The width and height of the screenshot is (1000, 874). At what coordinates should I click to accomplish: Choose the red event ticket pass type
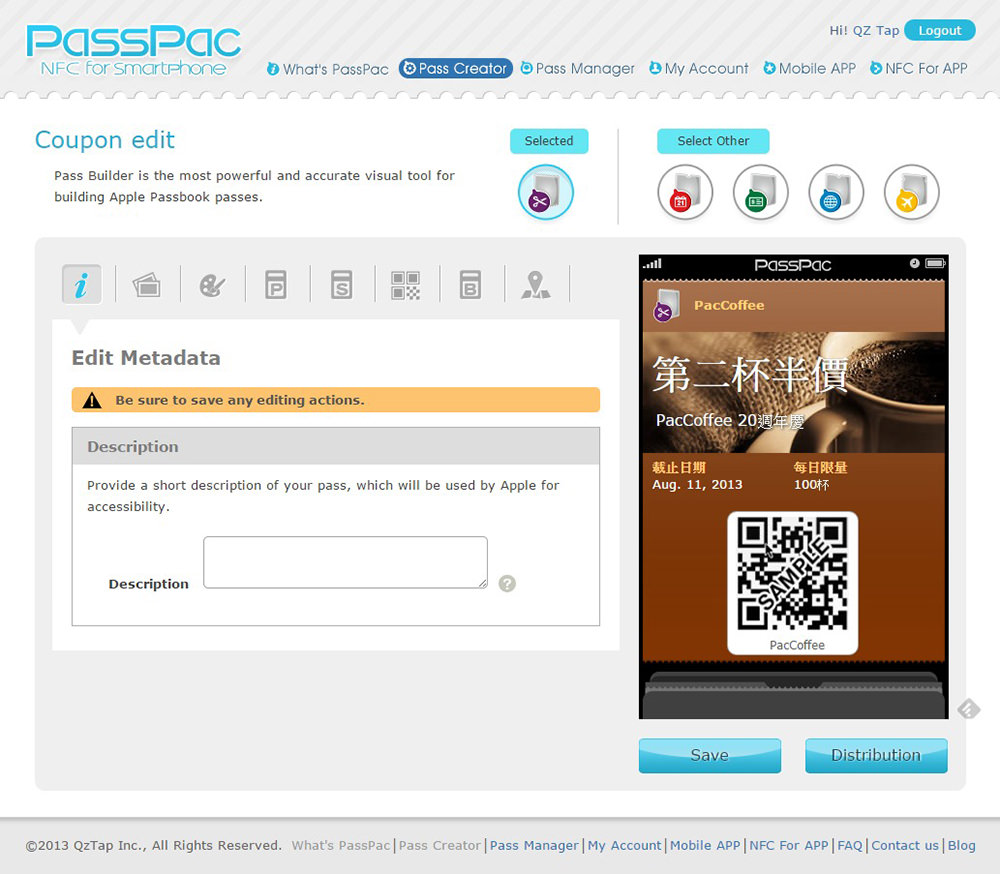[685, 192]
